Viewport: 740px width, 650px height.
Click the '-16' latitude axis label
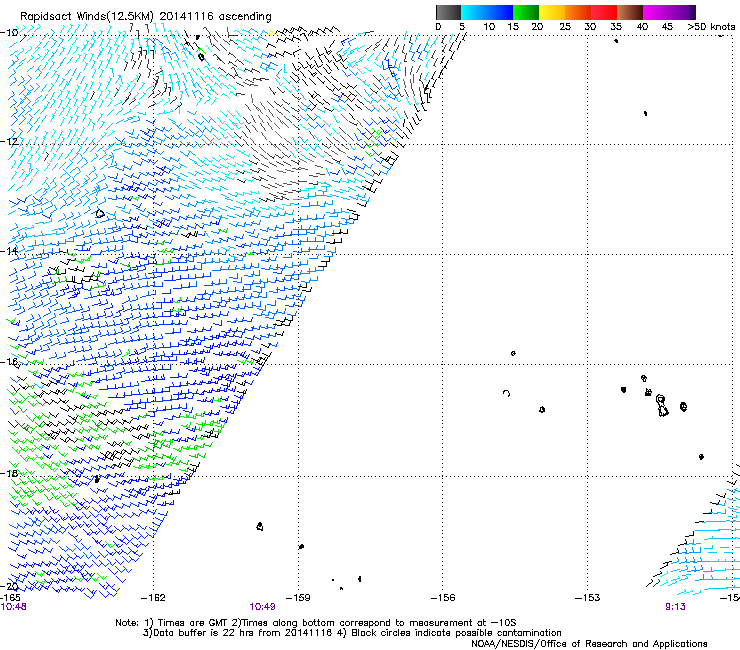(9, 362)
